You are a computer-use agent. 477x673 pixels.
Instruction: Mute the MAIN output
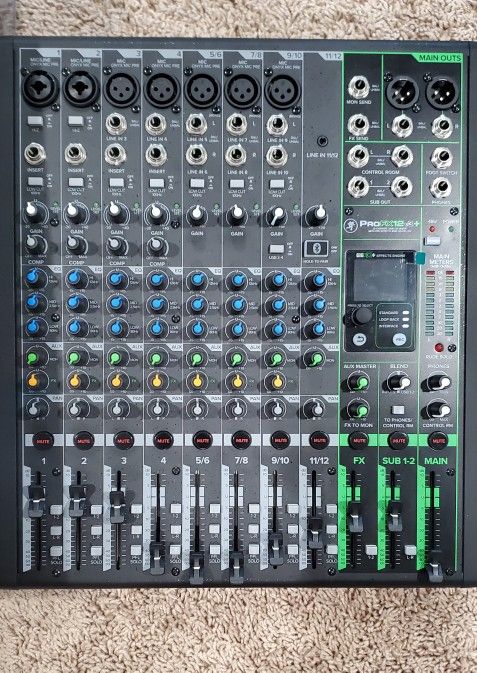pos(438,440)
